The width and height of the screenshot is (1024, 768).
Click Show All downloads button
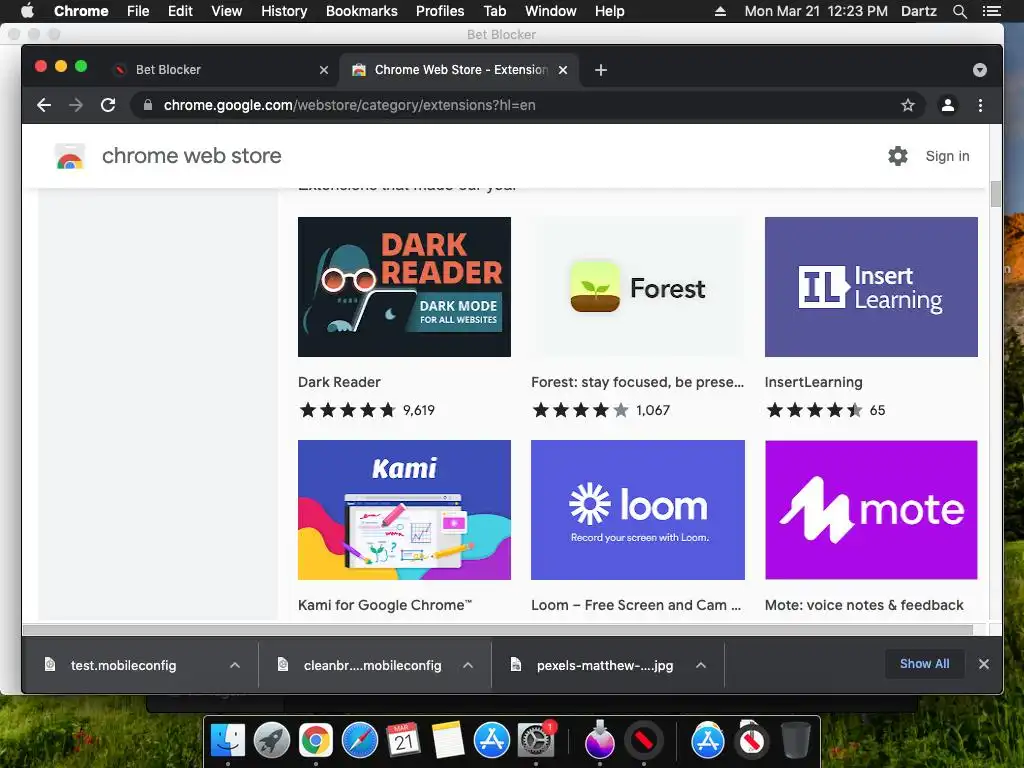[x=924, y=664]
